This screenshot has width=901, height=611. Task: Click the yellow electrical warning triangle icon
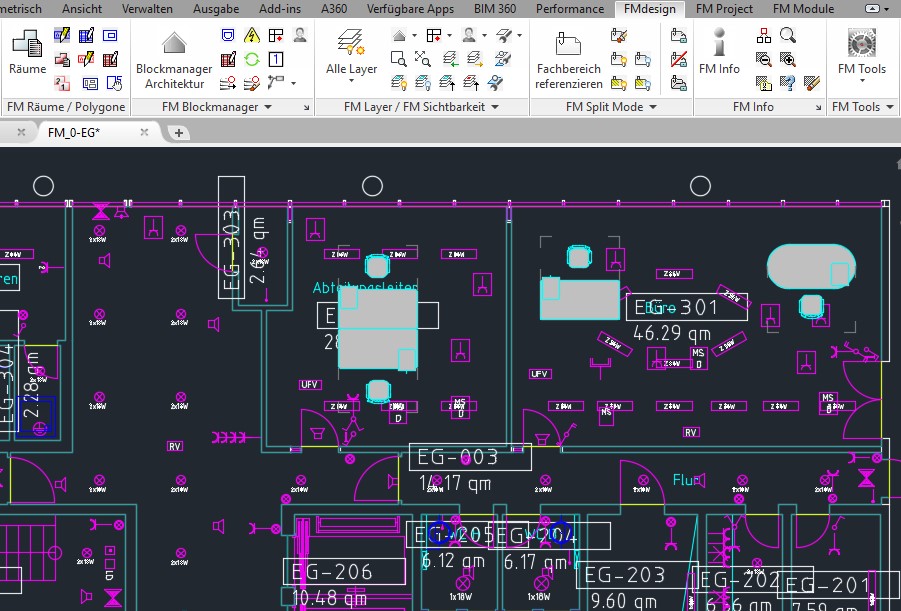click(252, 36)
